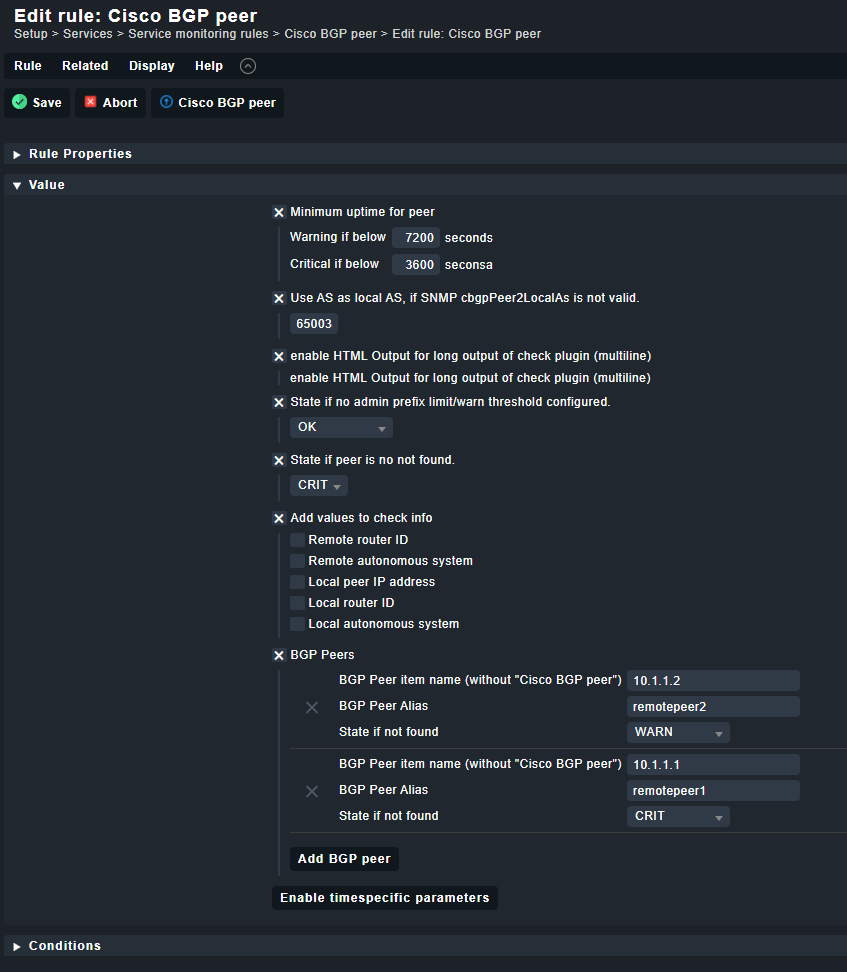Click the alias field containing remotepeer1
The height and width of the screenshot is (972, 847).
click(714, 791)
